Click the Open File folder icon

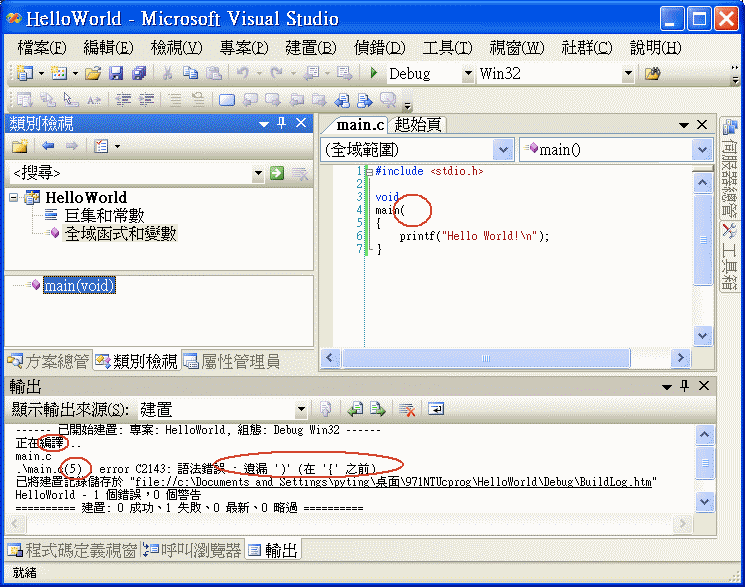tap(93, 73)
